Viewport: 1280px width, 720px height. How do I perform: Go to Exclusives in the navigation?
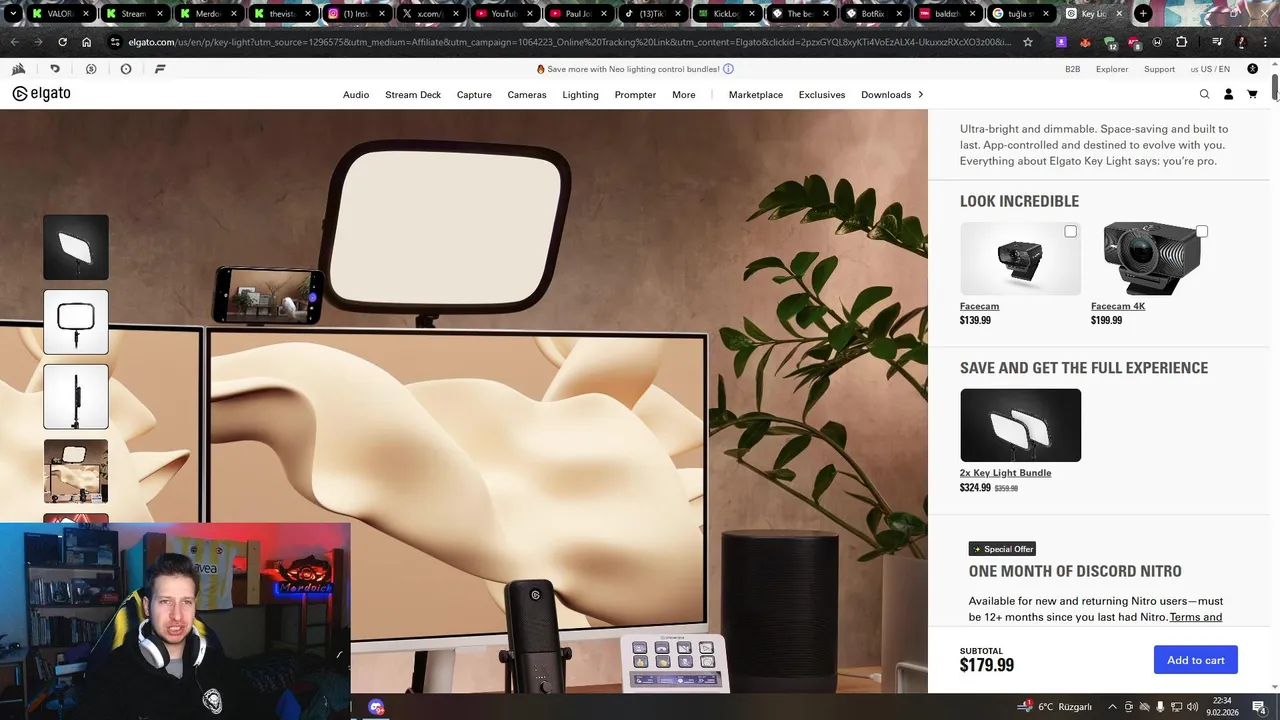821,95
